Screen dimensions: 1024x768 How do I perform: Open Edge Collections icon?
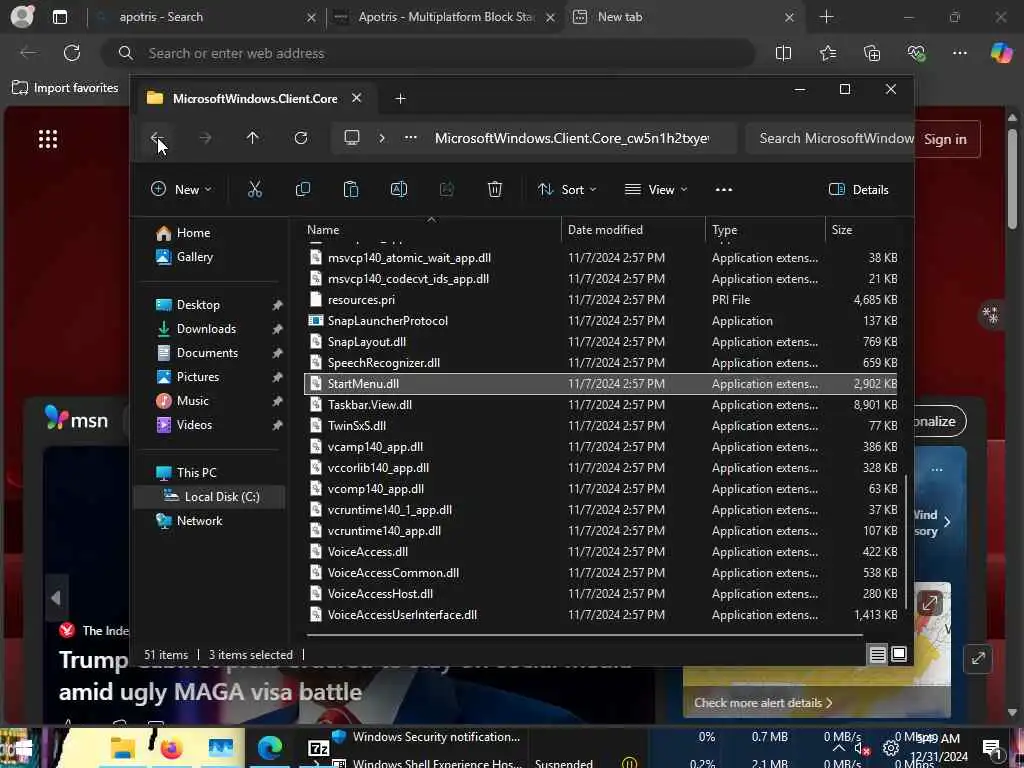(872, 54)
